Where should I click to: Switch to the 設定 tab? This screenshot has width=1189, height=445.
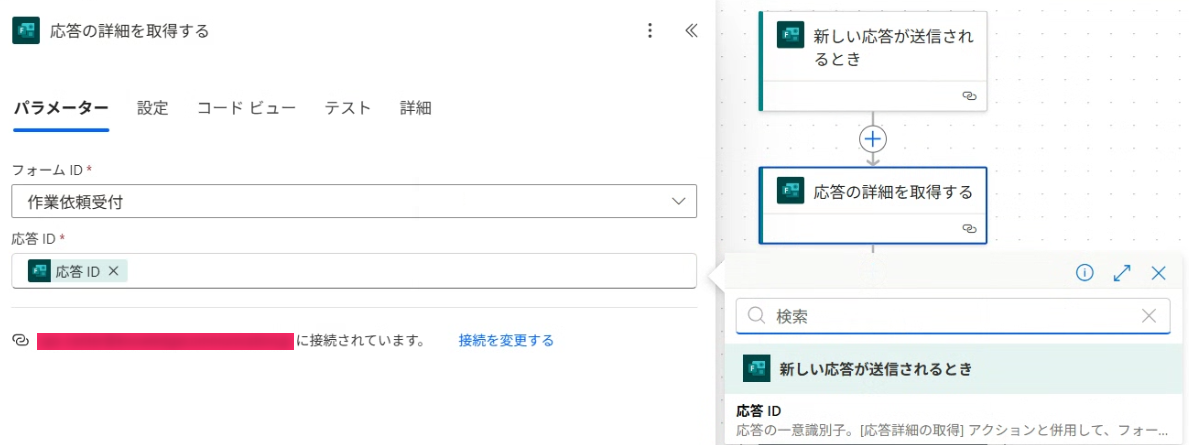(x=152, y=108)
